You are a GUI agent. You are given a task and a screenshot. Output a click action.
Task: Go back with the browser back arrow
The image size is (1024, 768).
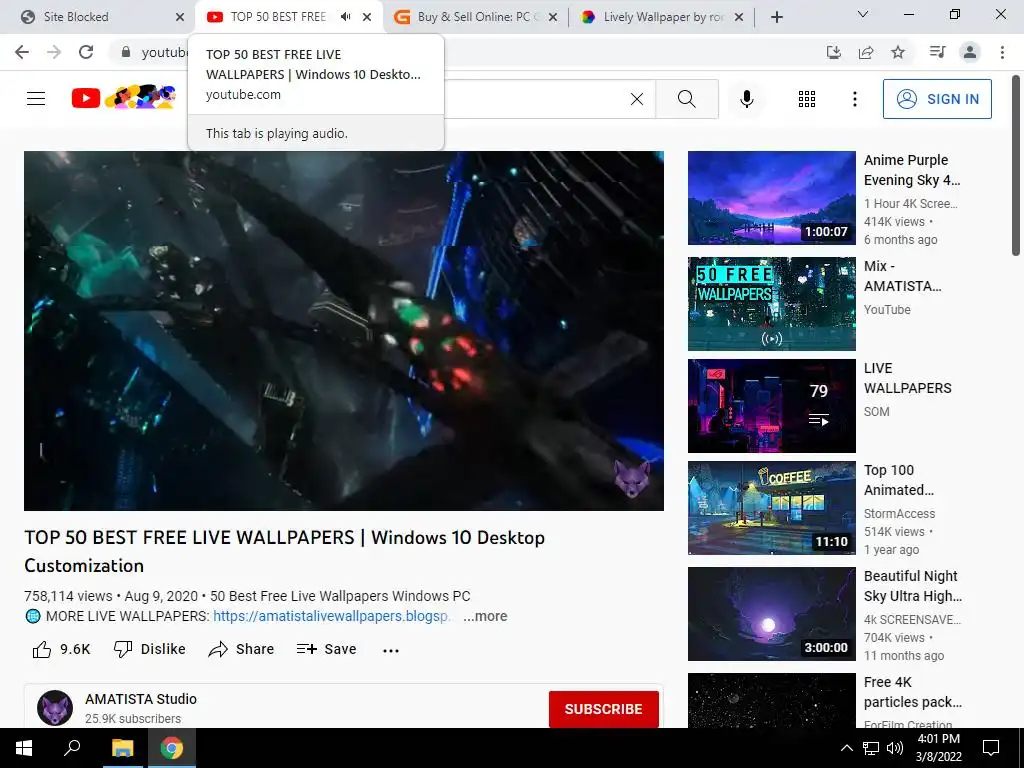pos(22,52)
